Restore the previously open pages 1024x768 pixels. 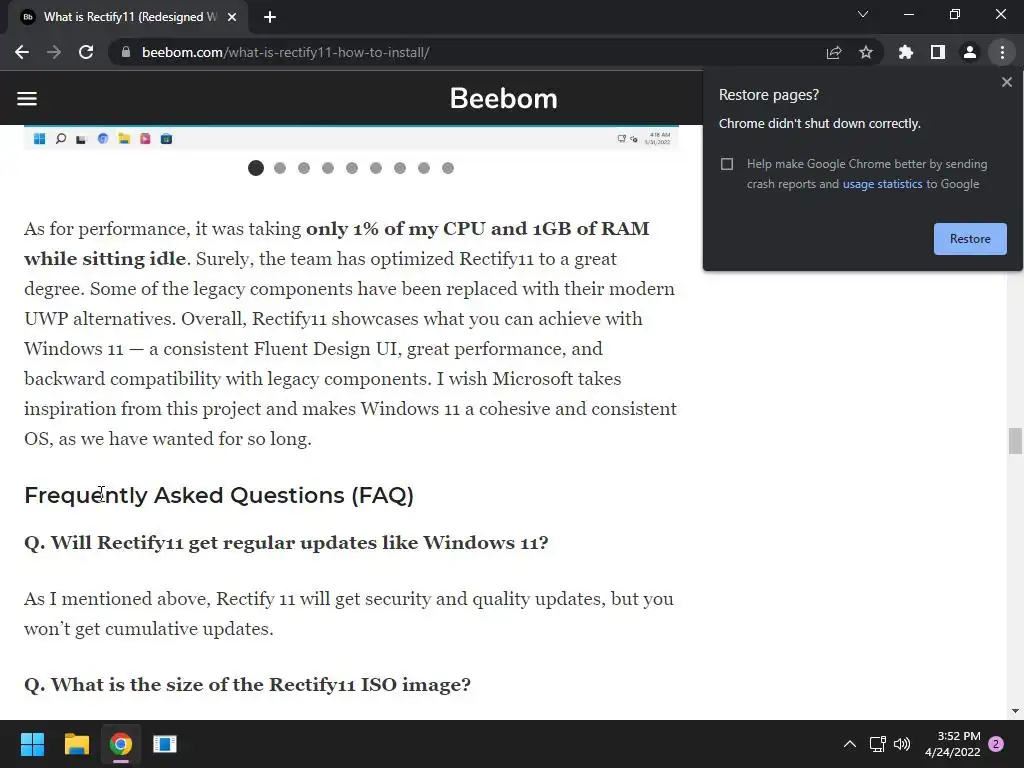(x=970, y=239)
